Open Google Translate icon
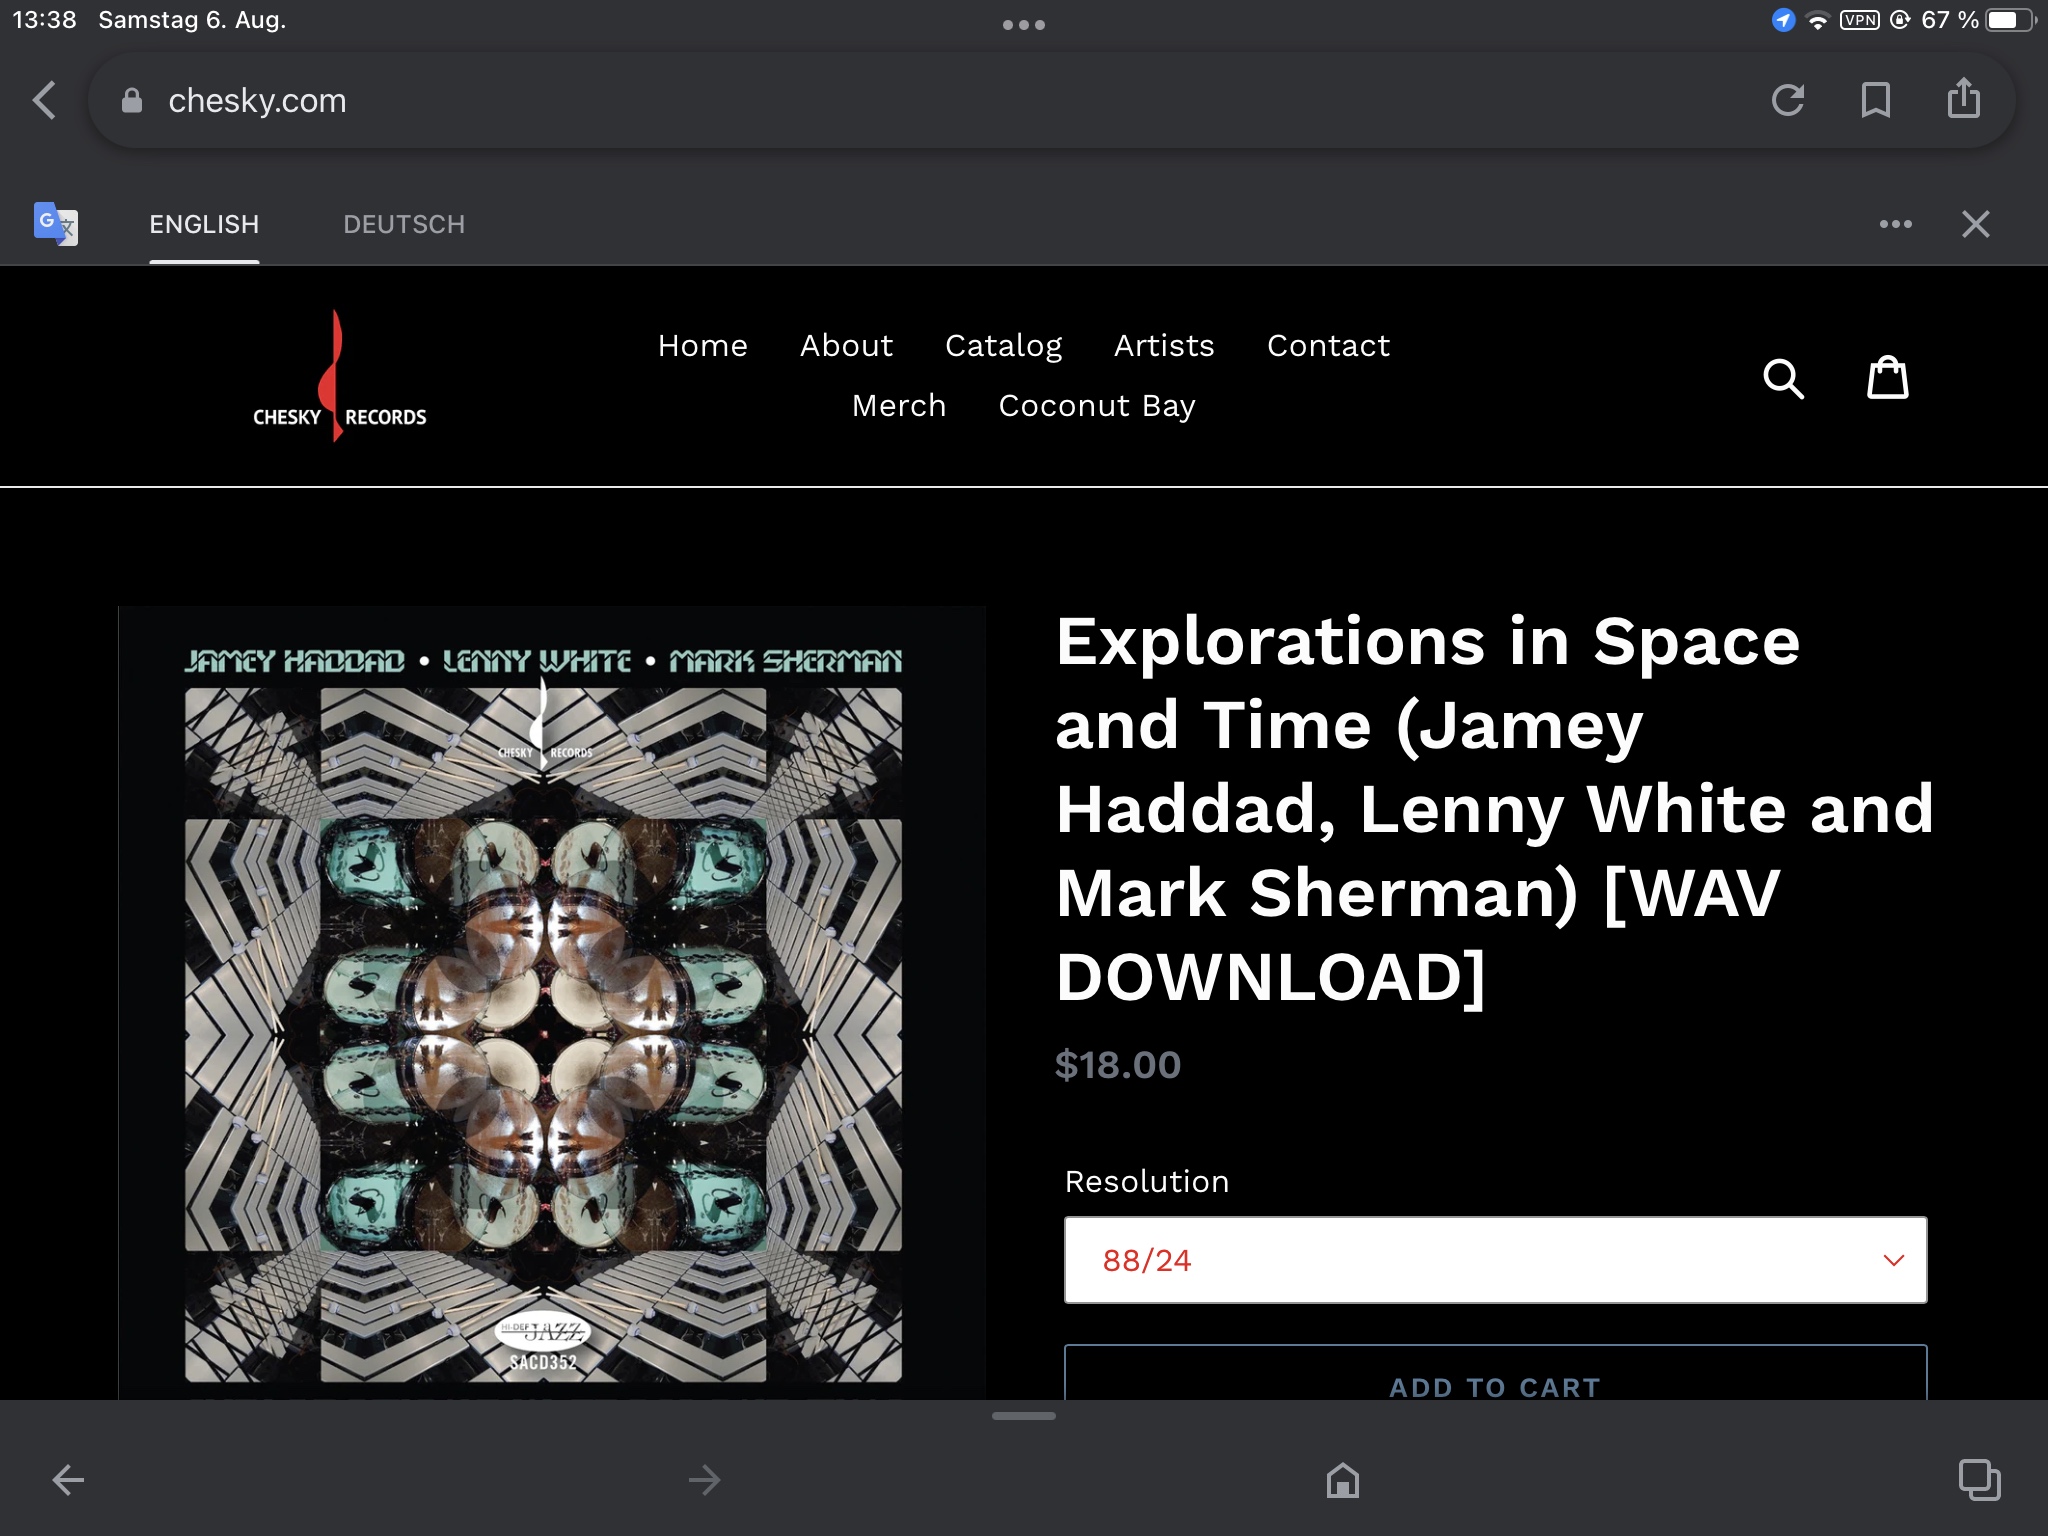The image size is (2048, 1536). pos(56,224)
